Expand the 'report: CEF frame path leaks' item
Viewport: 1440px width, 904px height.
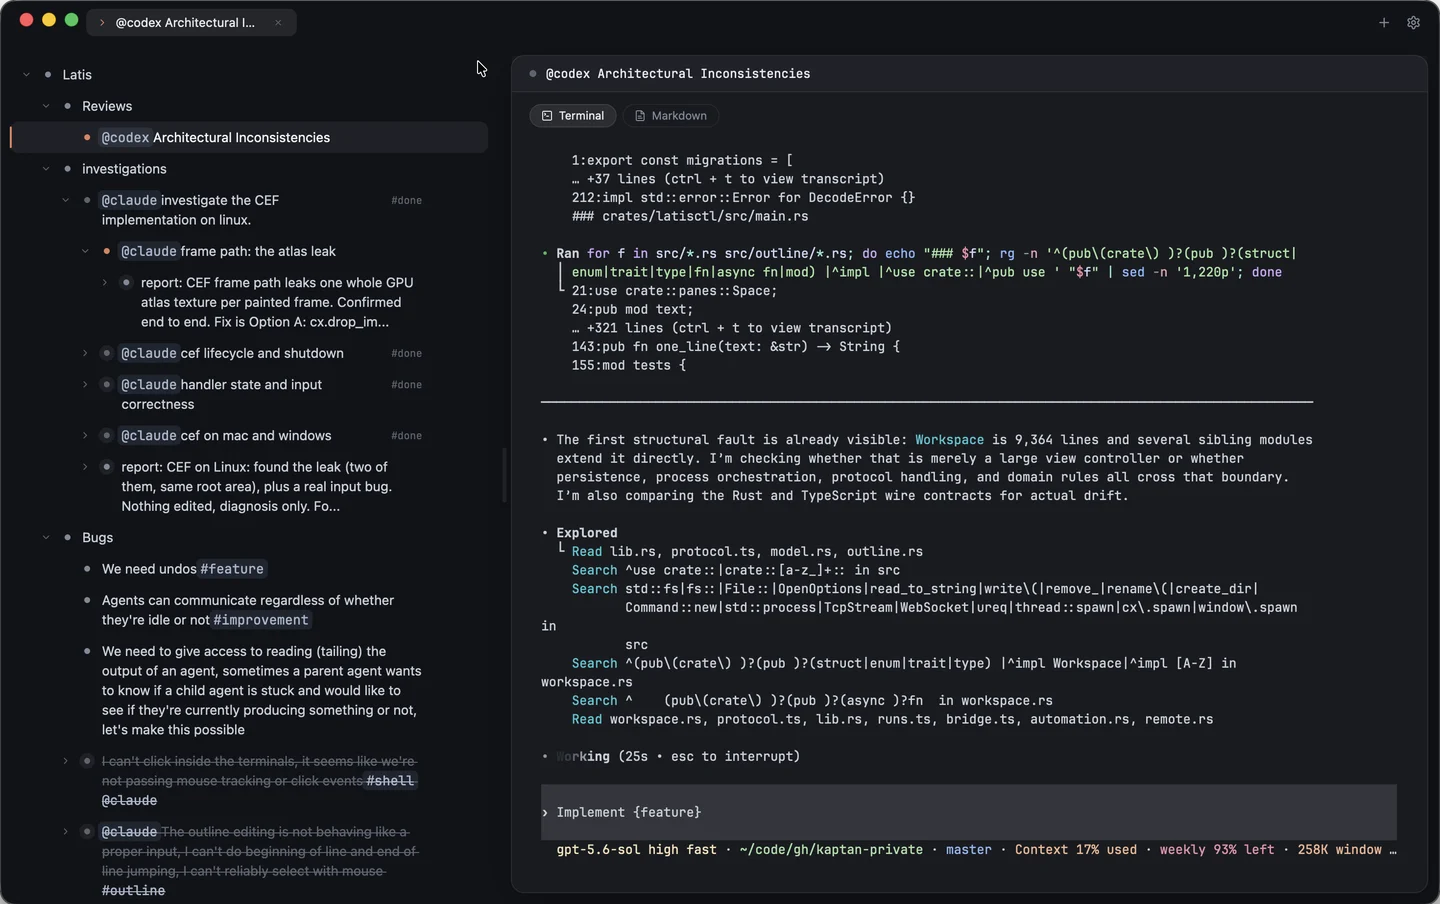(105, 283)
